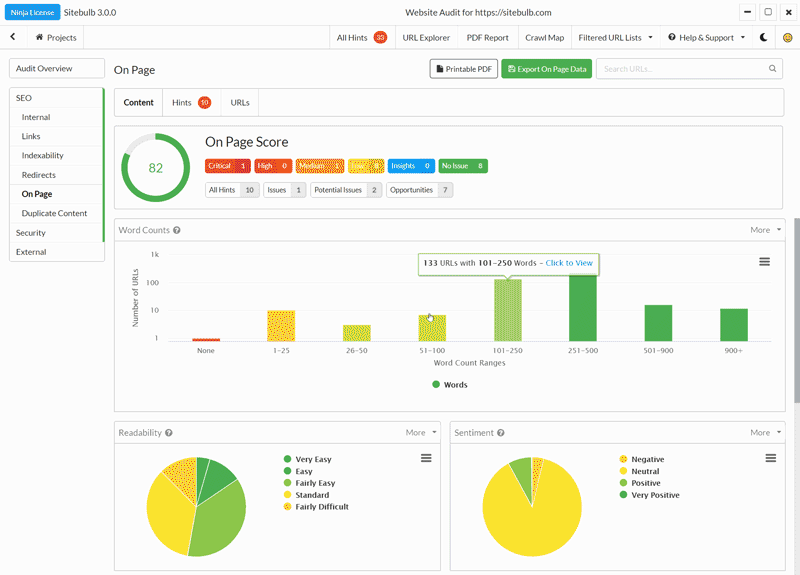This screenshot has height=575, width=800.
Task: Click the back arrow icon
Action: (13, 37)
